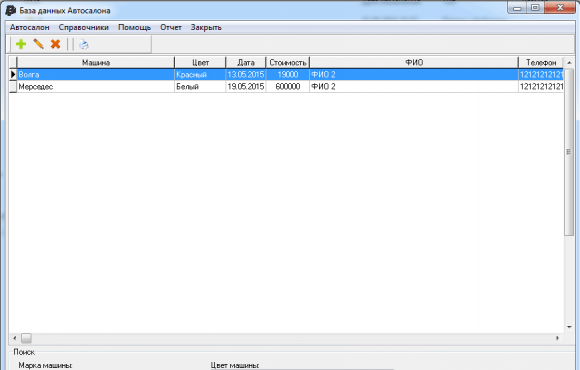The height and width of the screenshot is (370, 580).
Task: Open the Помощь menu
Action: (x=135, y=27)
